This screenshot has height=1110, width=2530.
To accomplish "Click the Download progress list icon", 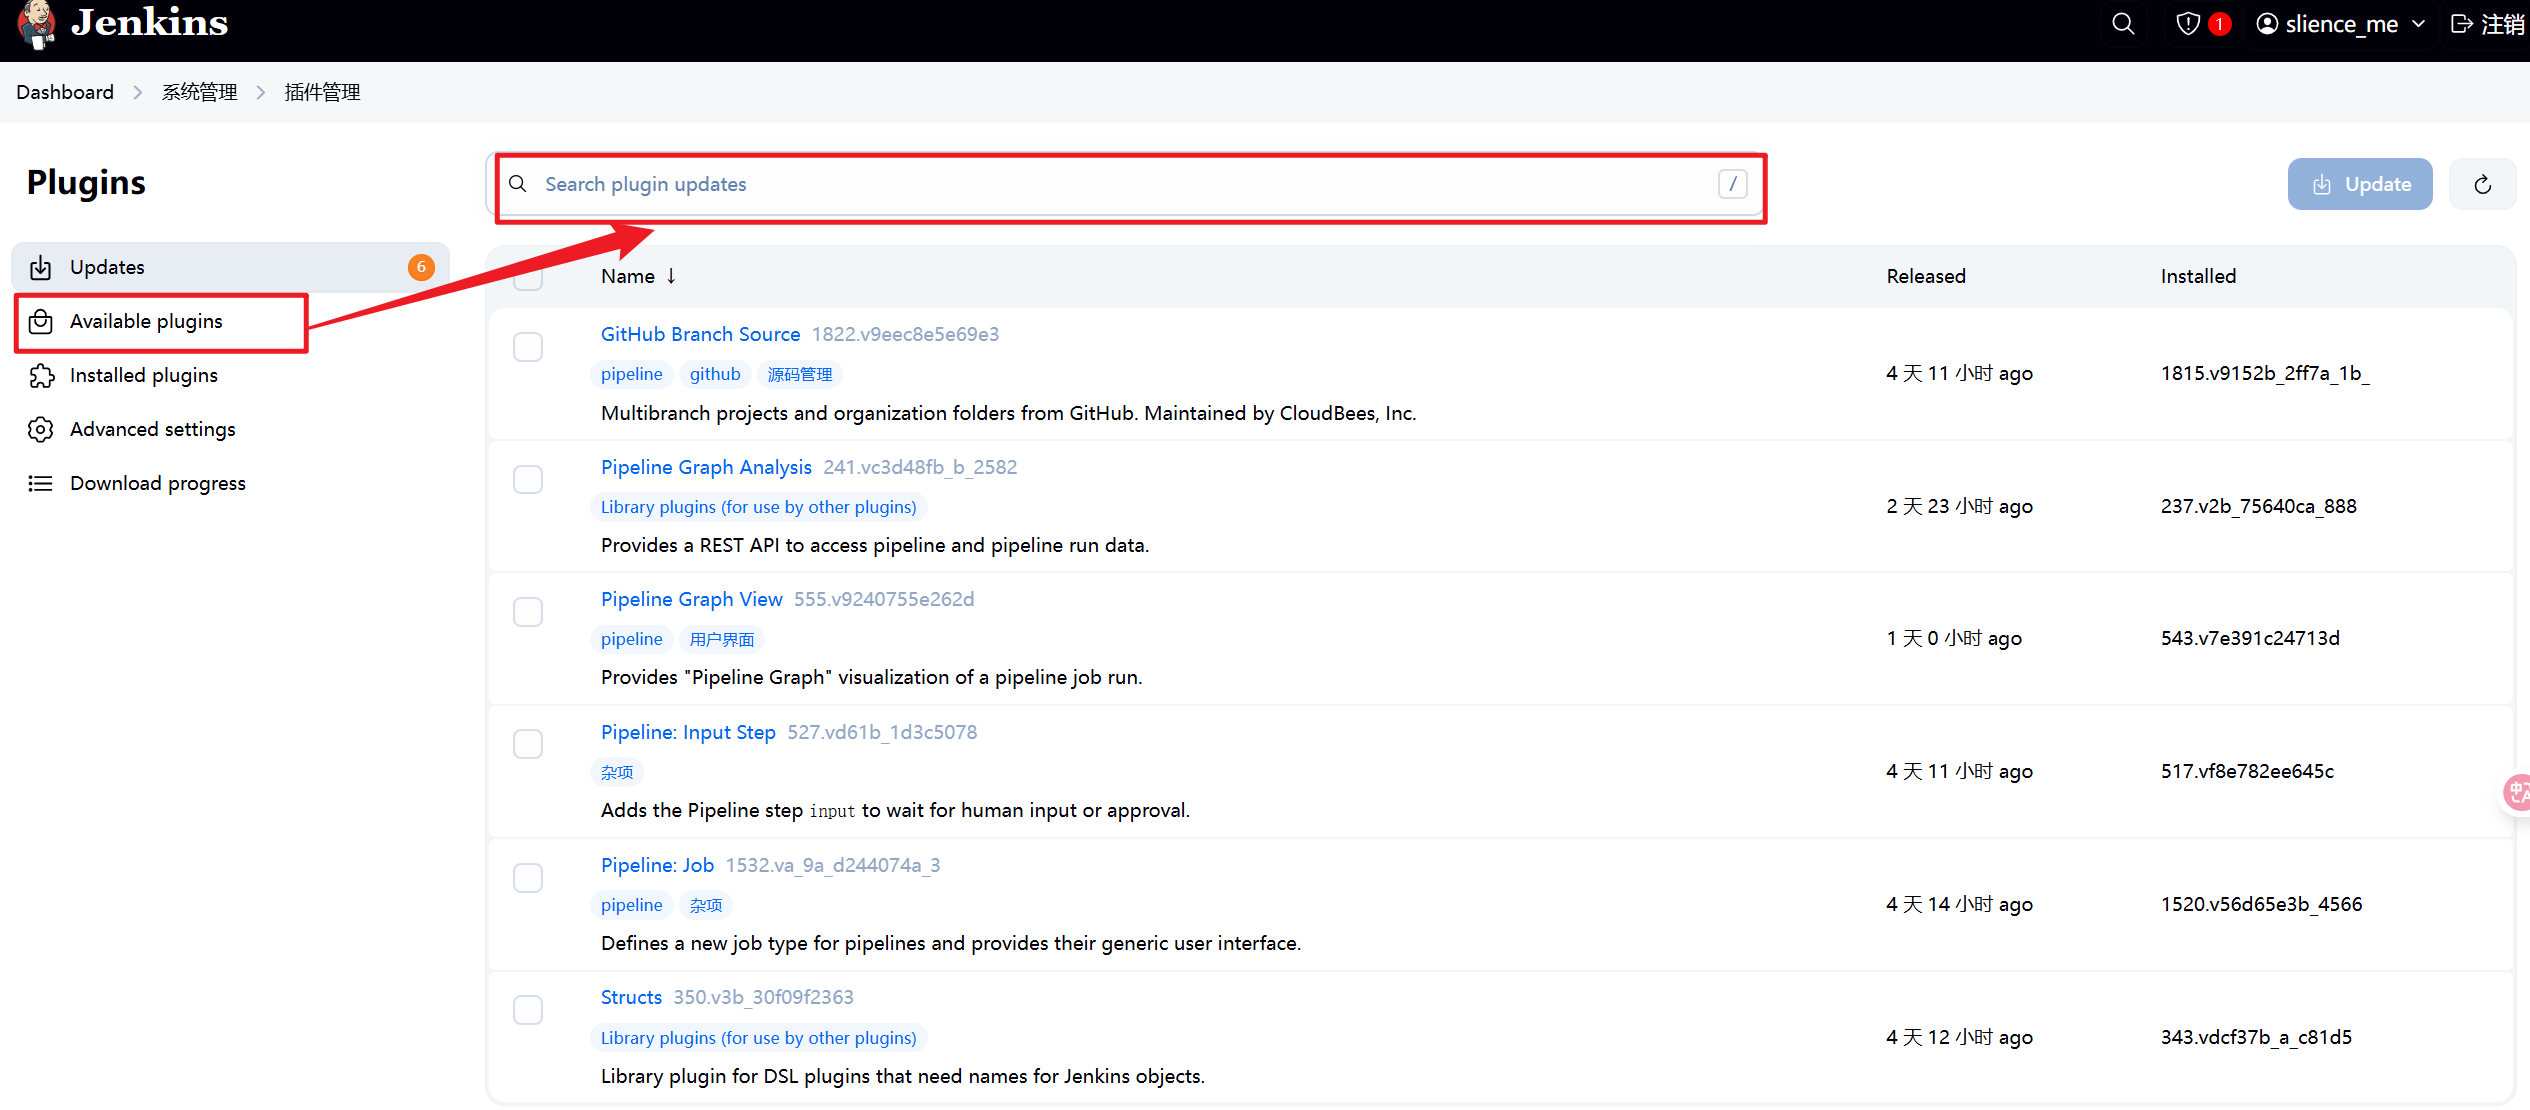I will click(40, 483).
